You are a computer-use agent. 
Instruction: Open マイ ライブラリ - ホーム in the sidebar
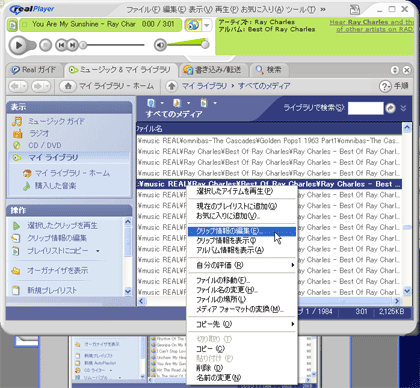pyautogui.click(x=72, y=173)
